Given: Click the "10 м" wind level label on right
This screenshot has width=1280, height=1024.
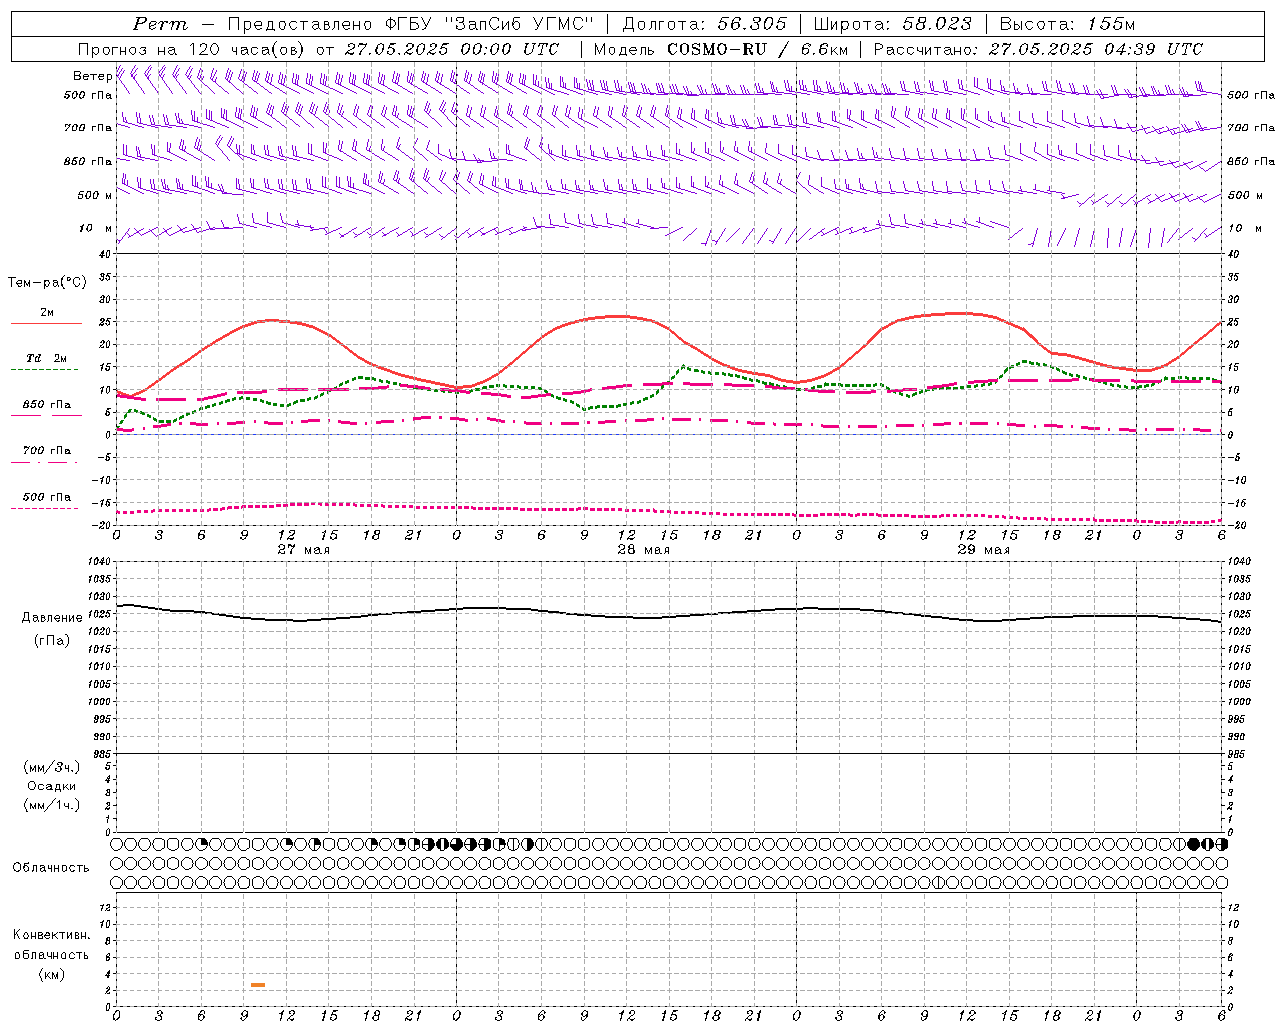Looking at the screenshot, I should [x=1243, y=228].
